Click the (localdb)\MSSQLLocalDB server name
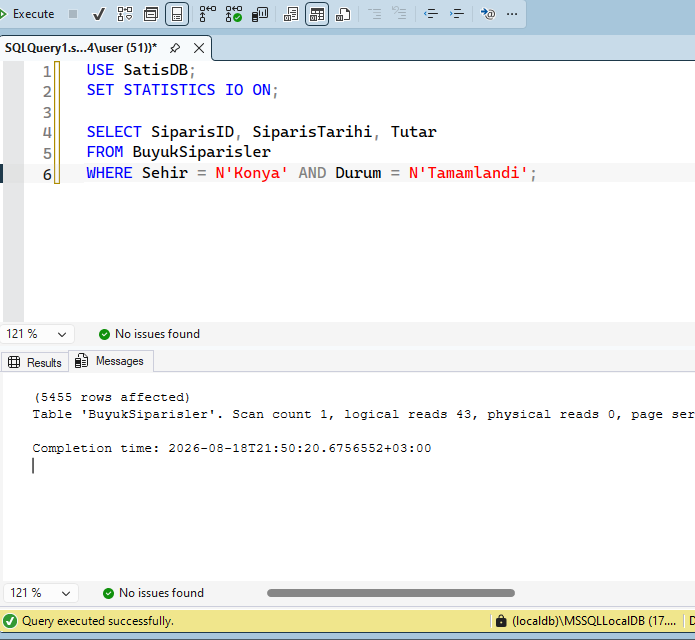 [594, 621]
